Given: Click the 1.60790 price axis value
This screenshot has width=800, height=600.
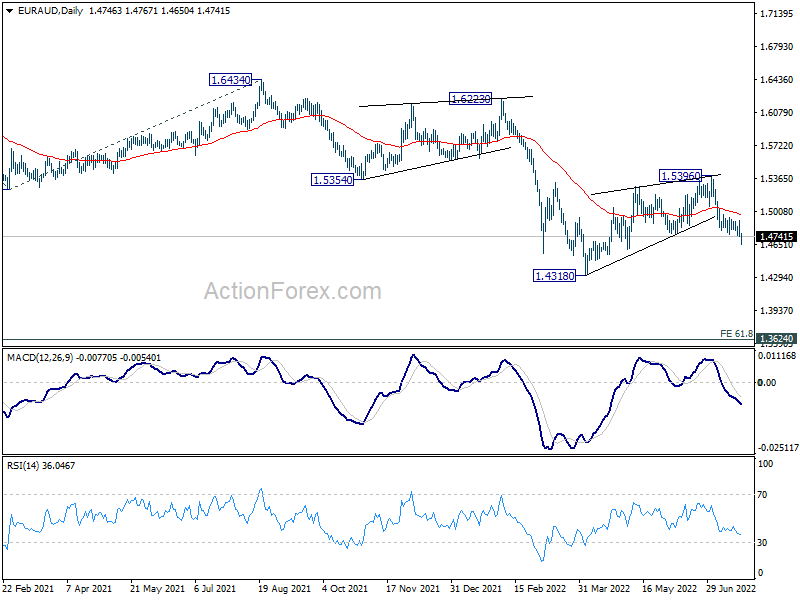Looking at the screenshot, I should (x=776, y=113).
